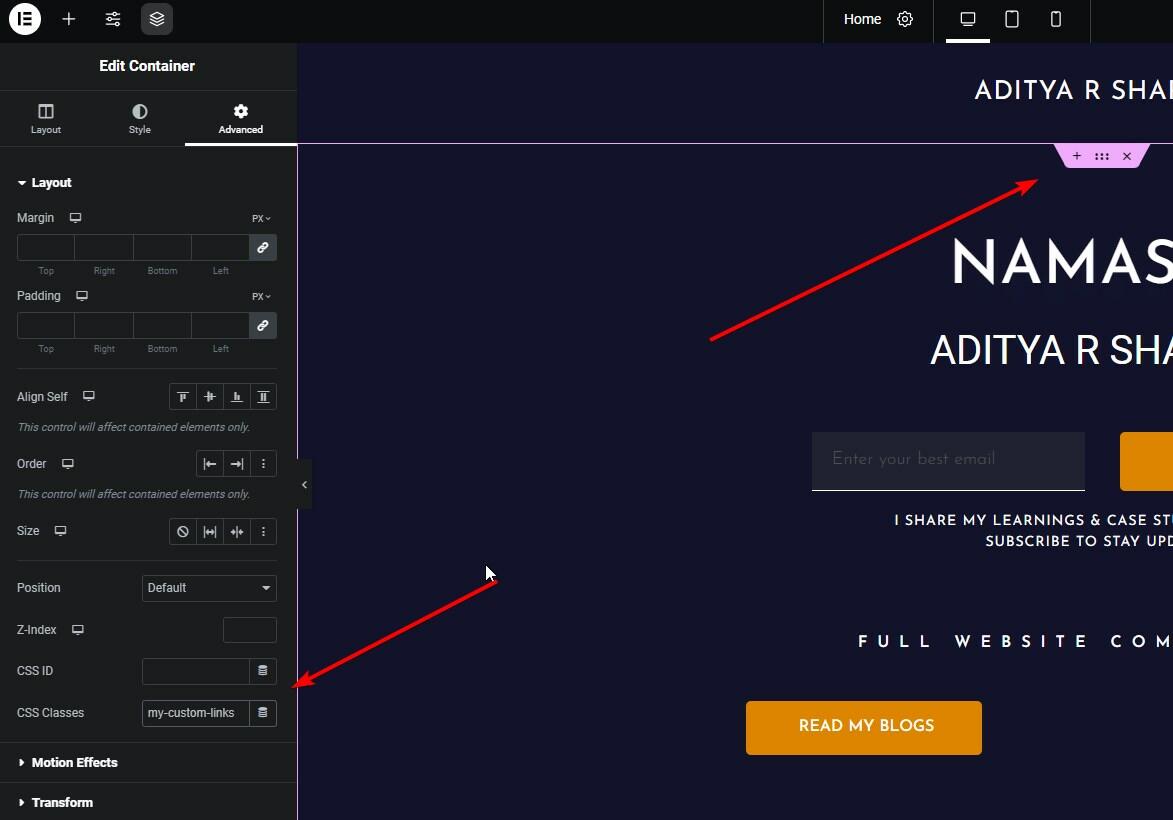The image size is (1173, 820).
Task: Open the Position Default dropdown
Action: (x=208, y=588)
